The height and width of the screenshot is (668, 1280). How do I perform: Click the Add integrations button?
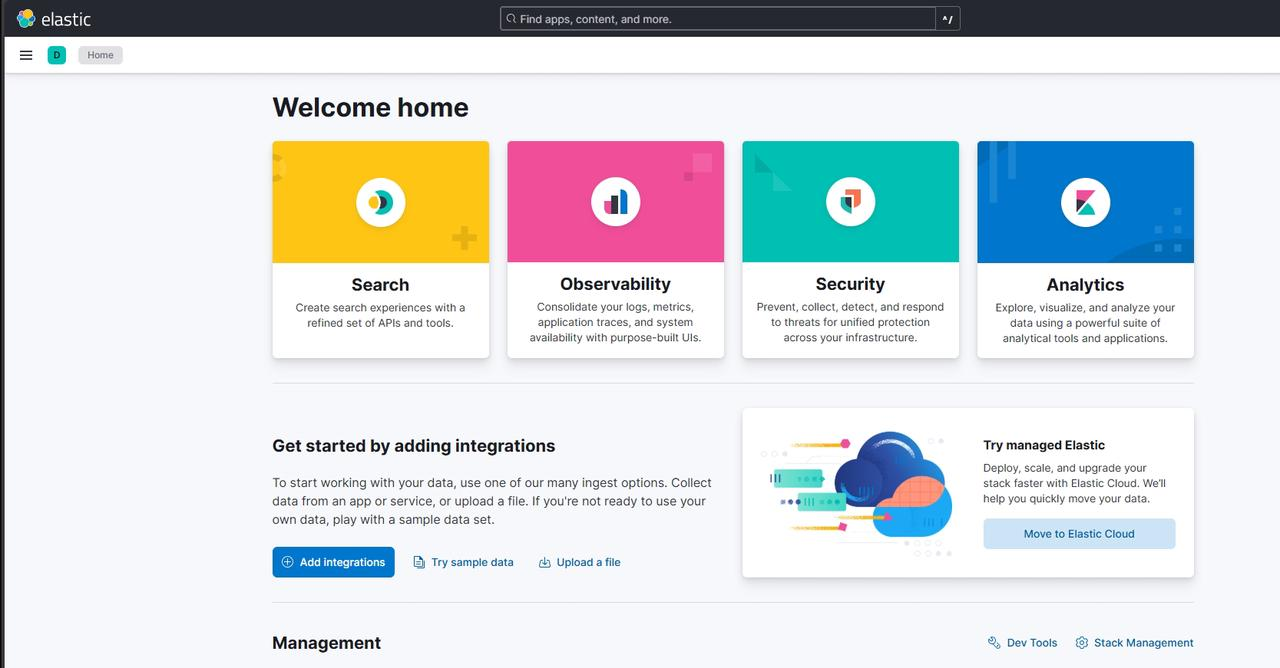(333, 562)
